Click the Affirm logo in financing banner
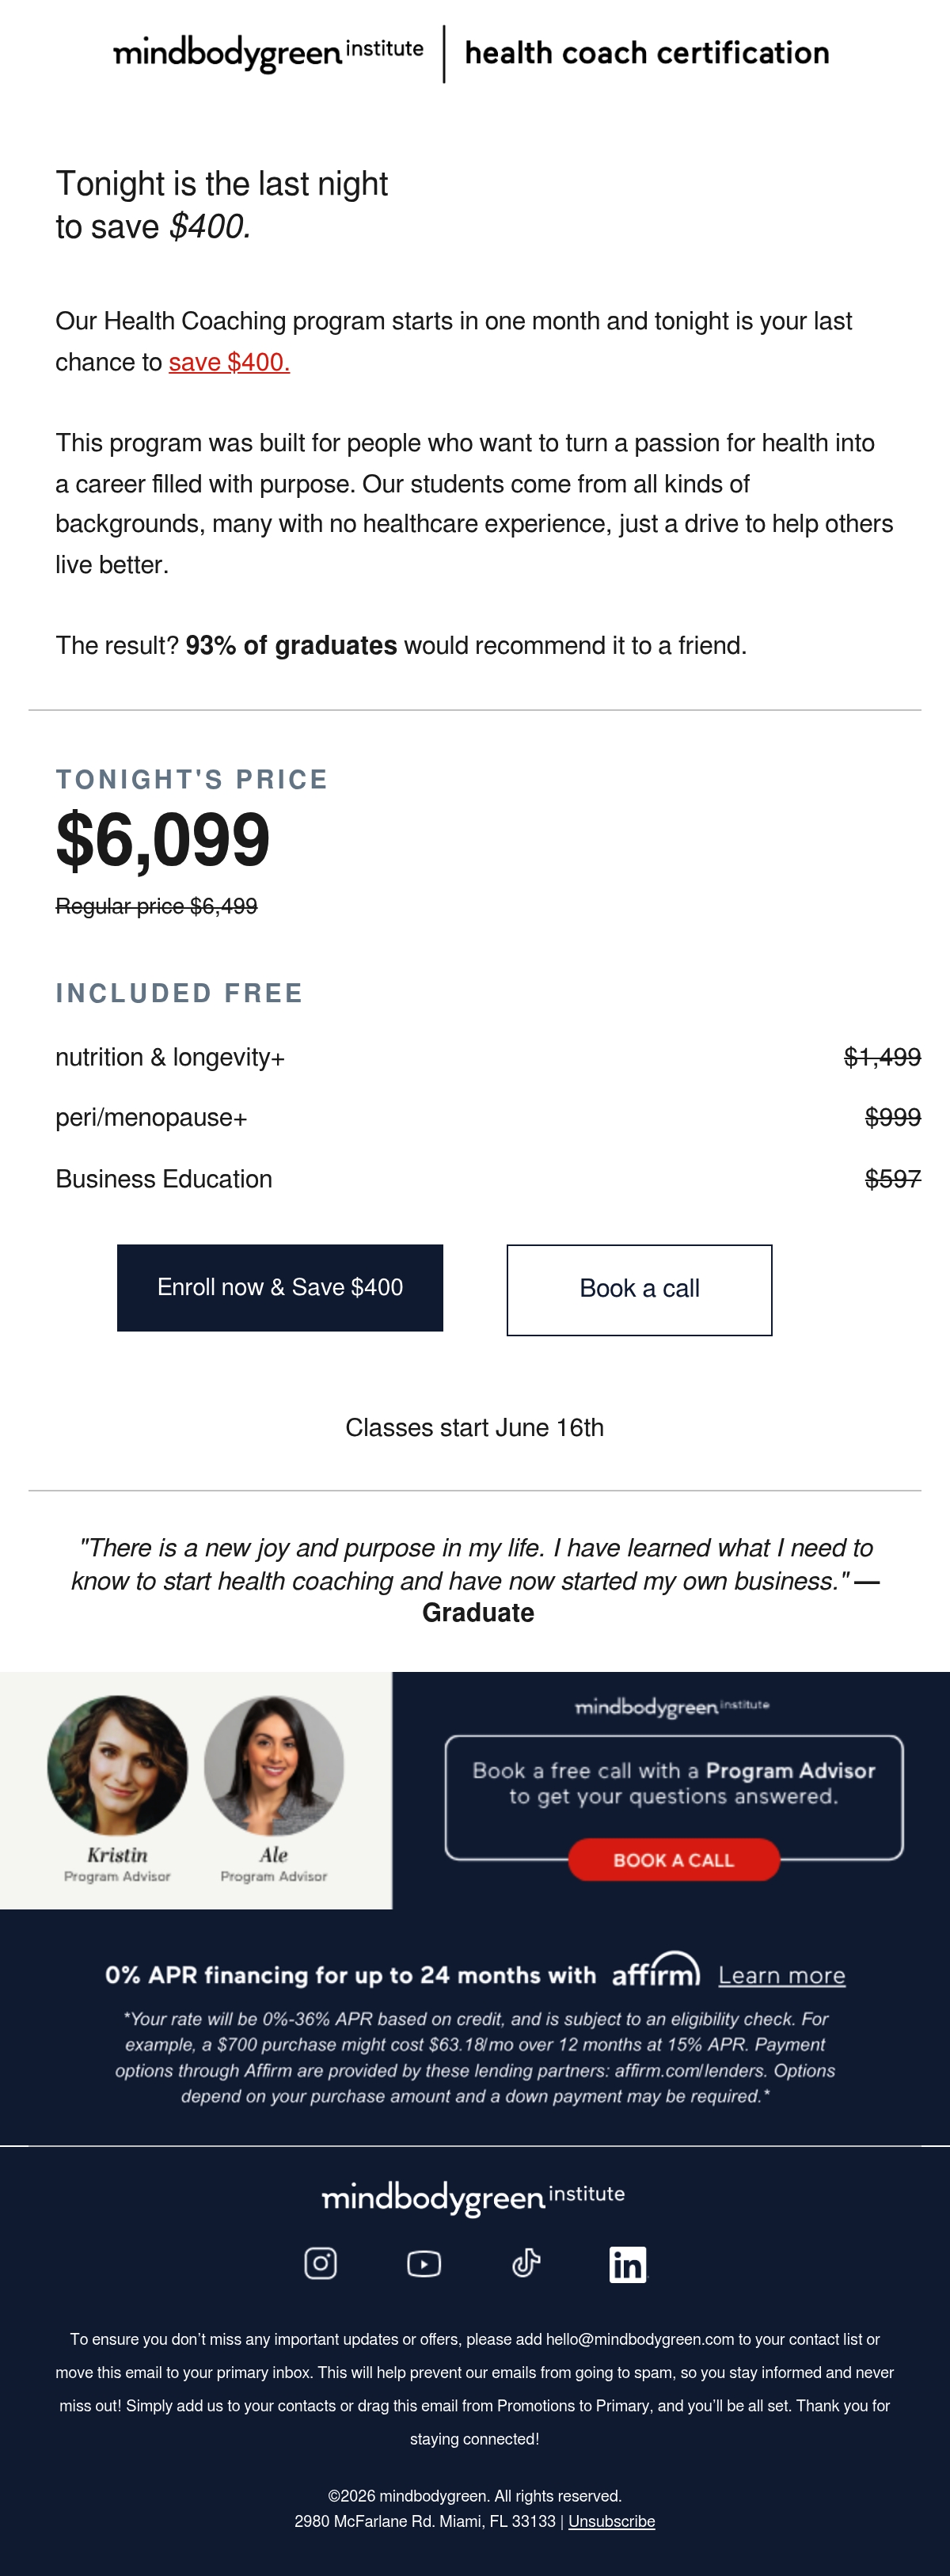The width and height of the screenshot is (950, 2576). [656, 1970]
